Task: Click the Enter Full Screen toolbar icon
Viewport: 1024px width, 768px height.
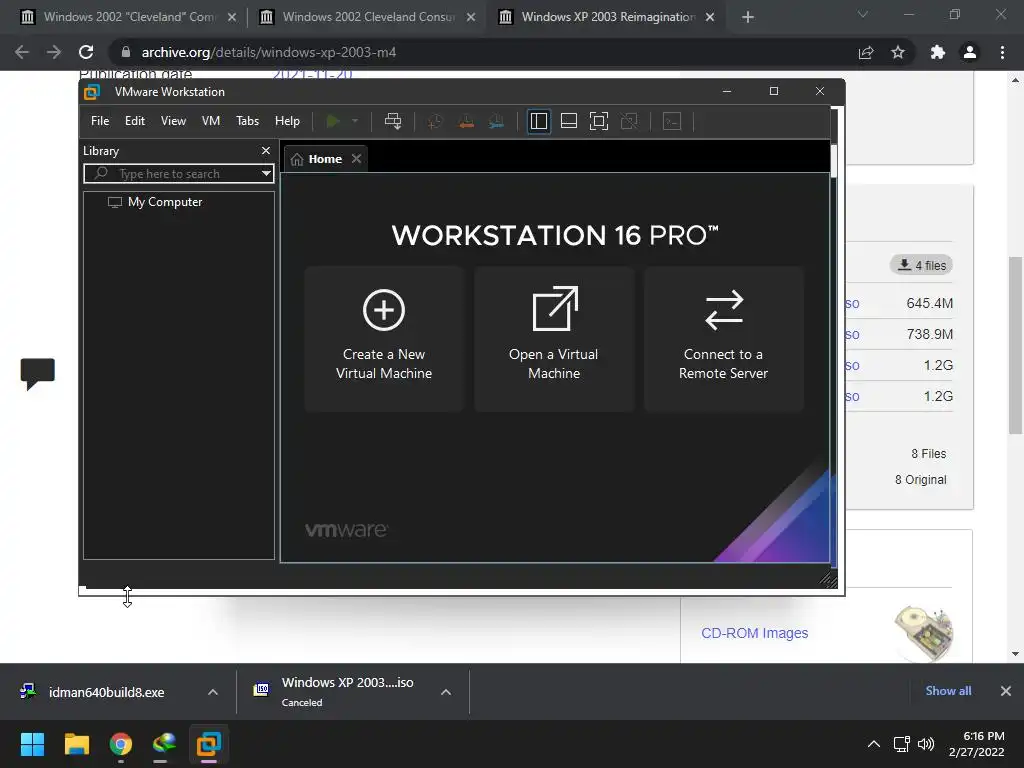Action: [599, 121]
